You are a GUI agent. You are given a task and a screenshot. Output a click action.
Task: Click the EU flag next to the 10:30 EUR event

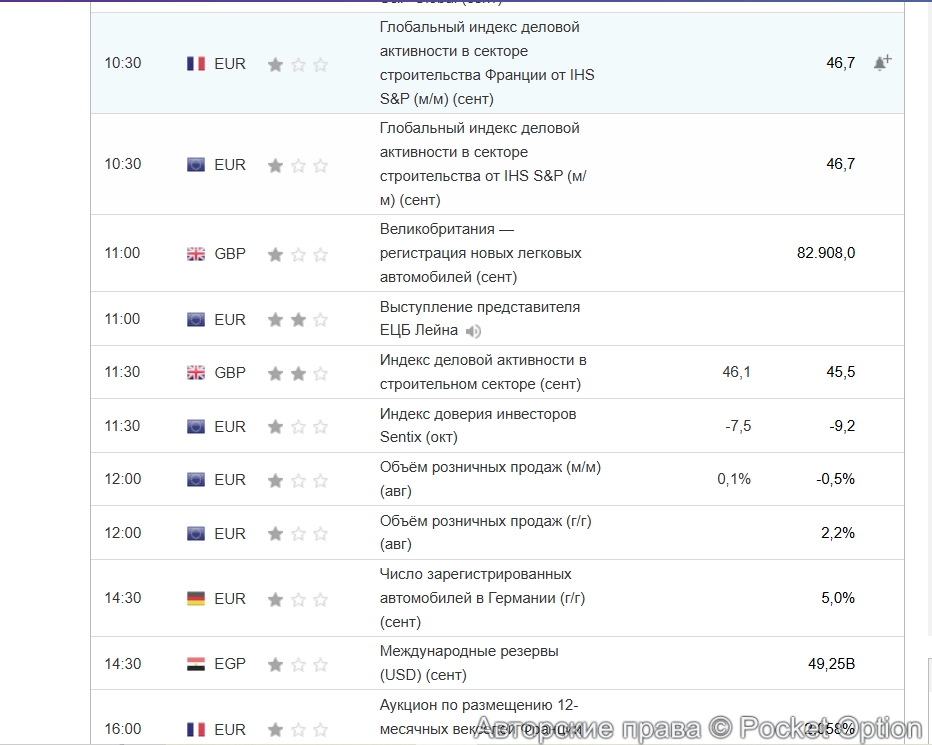(195, 163)
